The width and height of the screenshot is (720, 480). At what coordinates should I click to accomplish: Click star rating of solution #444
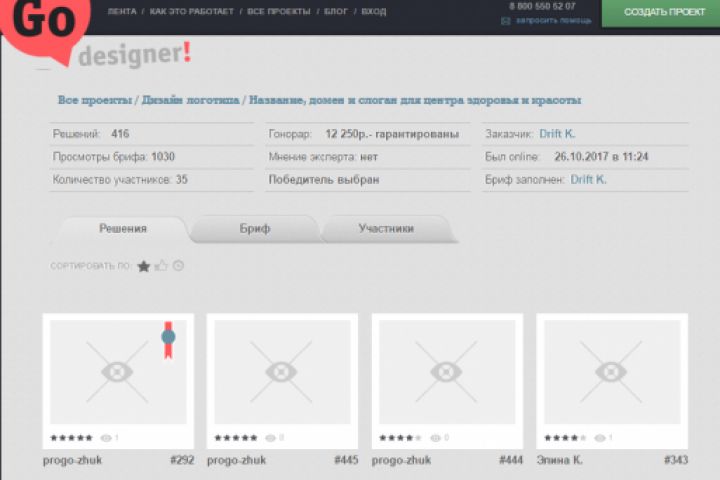(x=400, y=438)
